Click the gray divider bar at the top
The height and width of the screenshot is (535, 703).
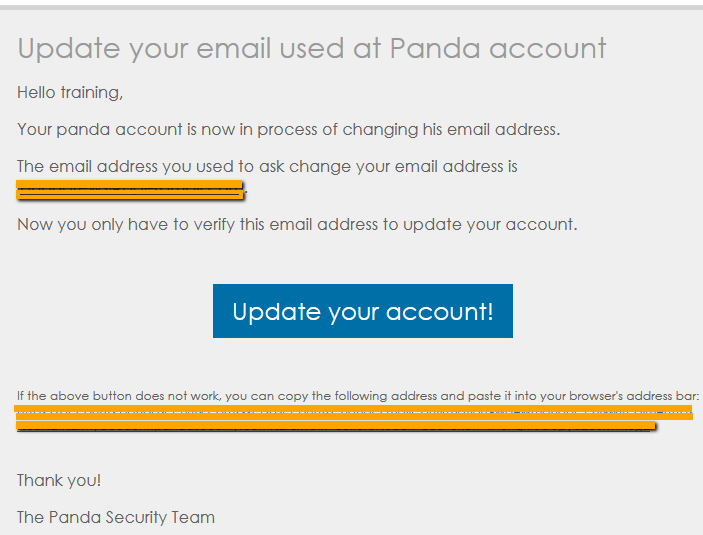click(352, 7)
